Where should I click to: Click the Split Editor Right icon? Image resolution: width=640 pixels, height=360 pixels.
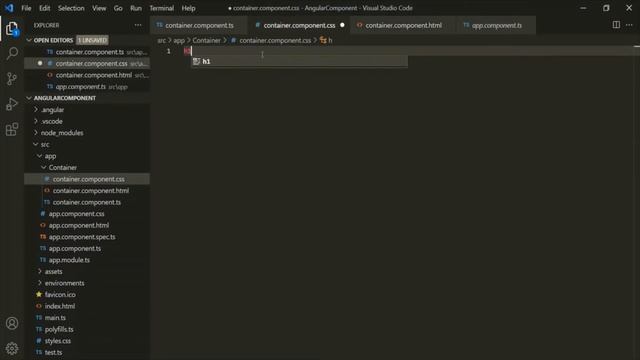[616, 25]
